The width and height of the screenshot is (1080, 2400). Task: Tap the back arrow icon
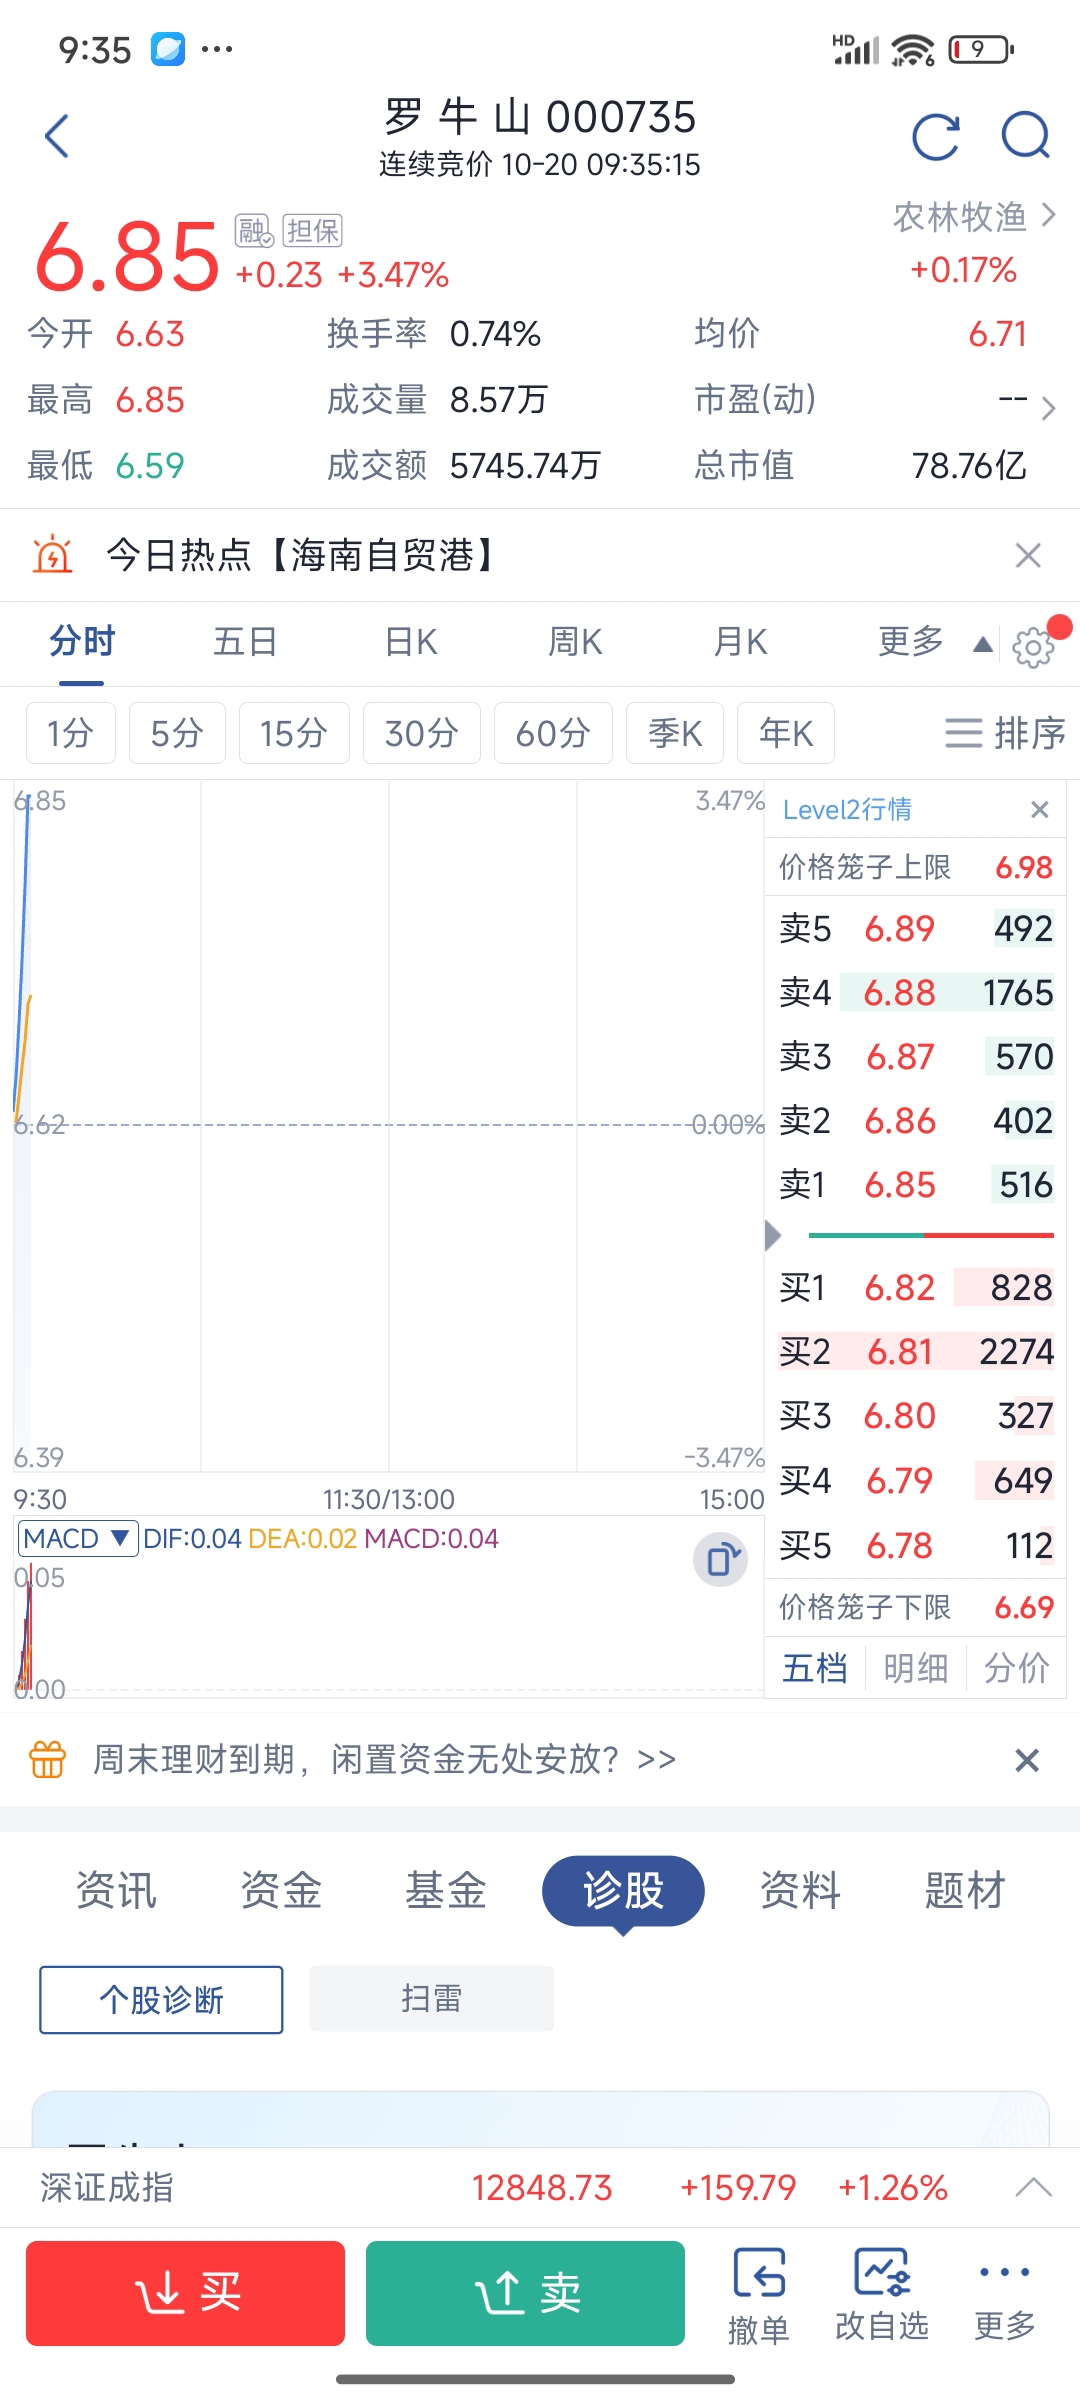[58, 136]
